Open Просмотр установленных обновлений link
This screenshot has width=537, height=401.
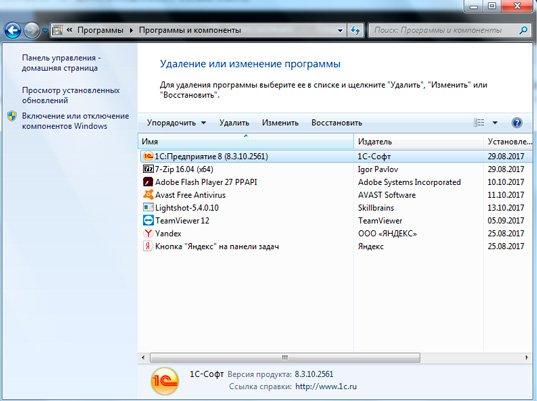(71, 95)
